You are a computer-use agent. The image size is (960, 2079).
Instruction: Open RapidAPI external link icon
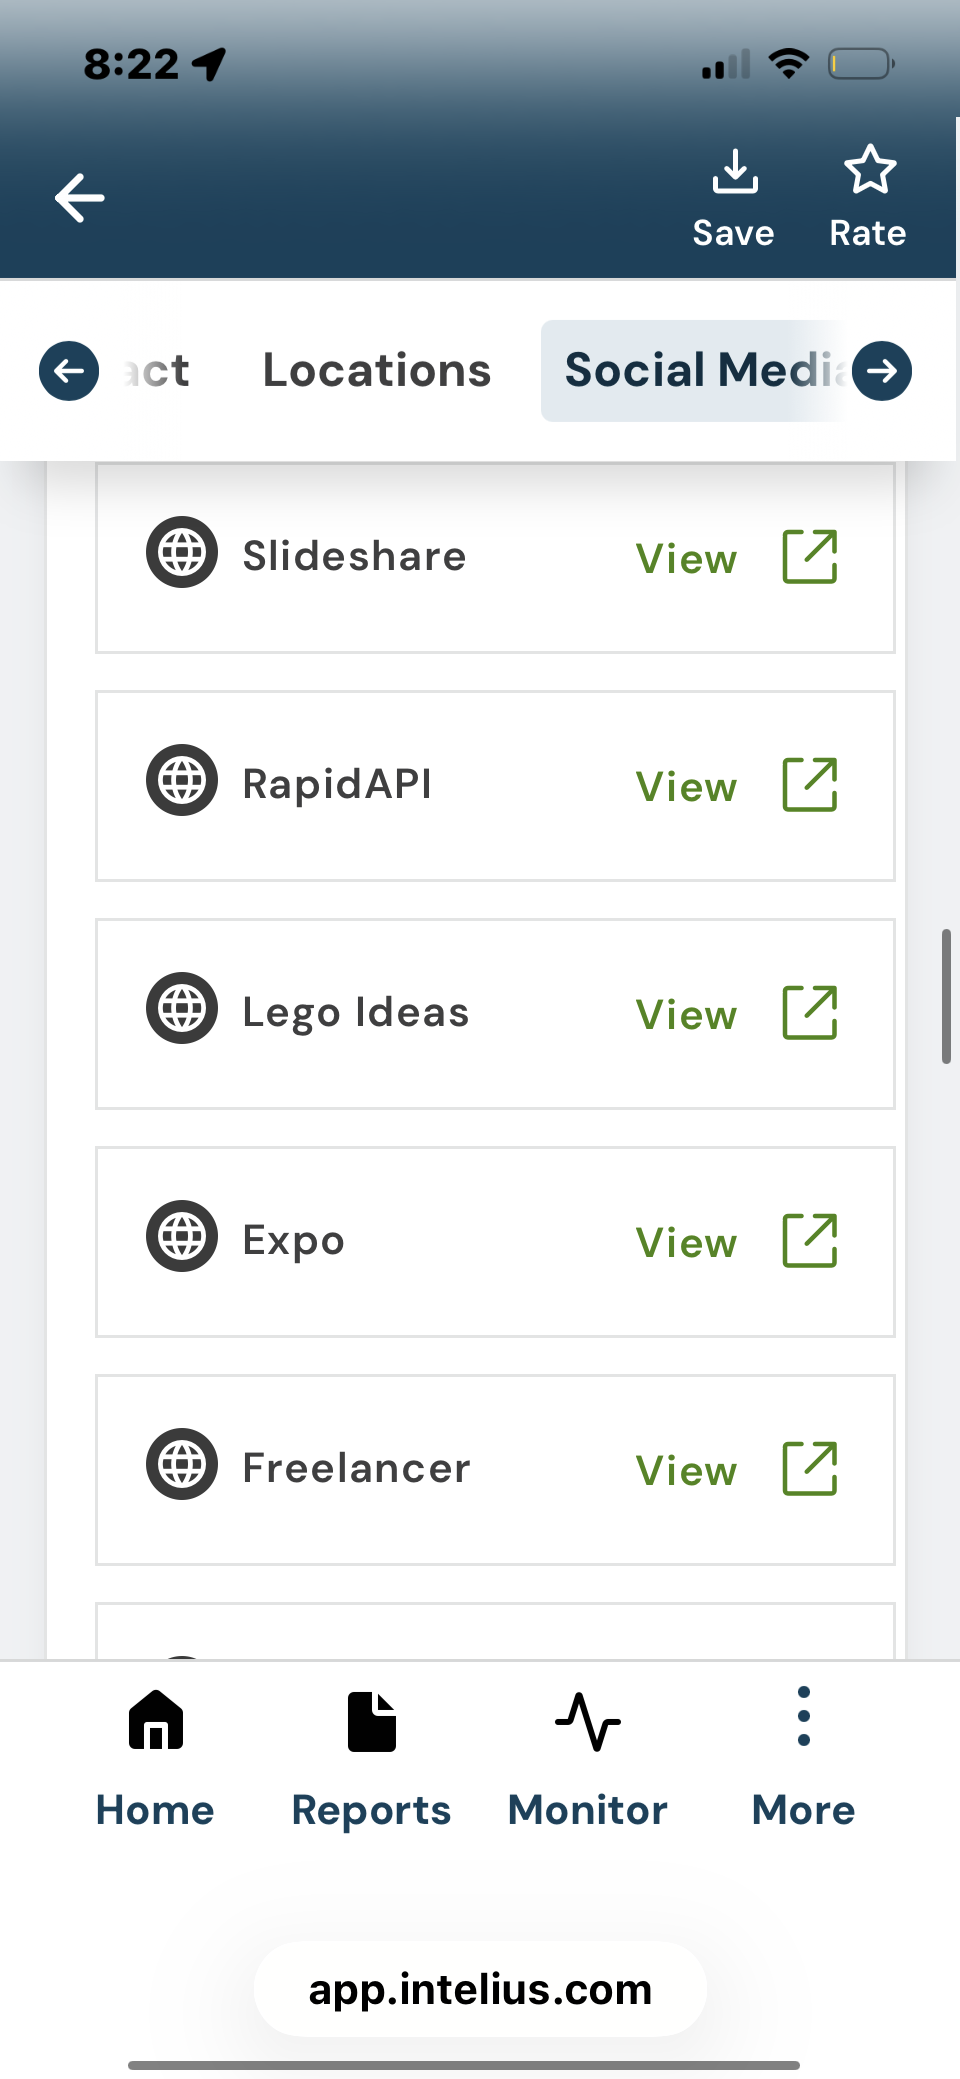click(x=809, y=785)
